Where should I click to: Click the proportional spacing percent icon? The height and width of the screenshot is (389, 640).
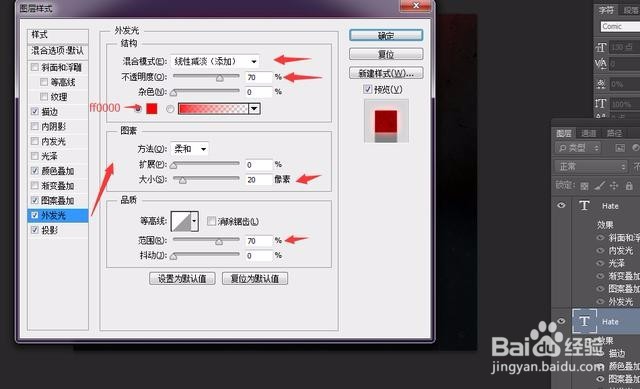pos(601,84)
